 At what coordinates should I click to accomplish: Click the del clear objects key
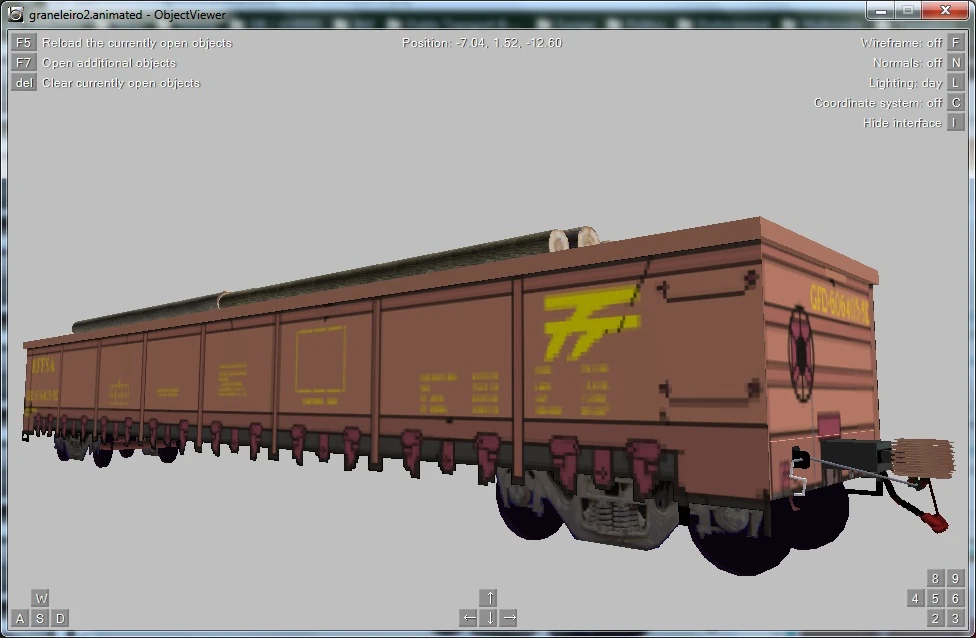click(x=23, y=83)
